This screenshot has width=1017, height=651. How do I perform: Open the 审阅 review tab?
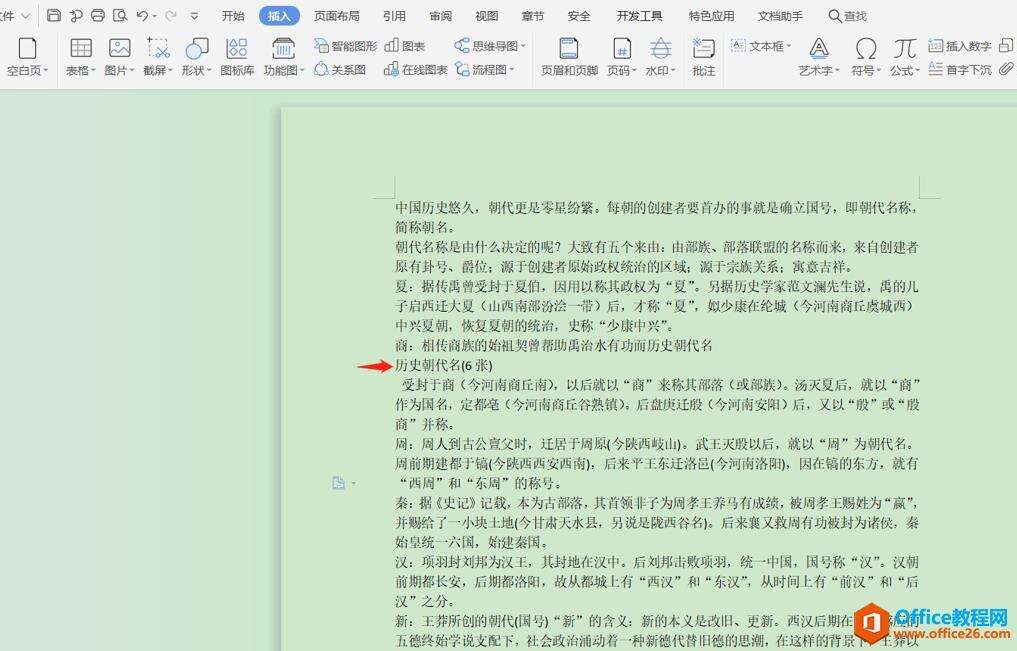441,15
